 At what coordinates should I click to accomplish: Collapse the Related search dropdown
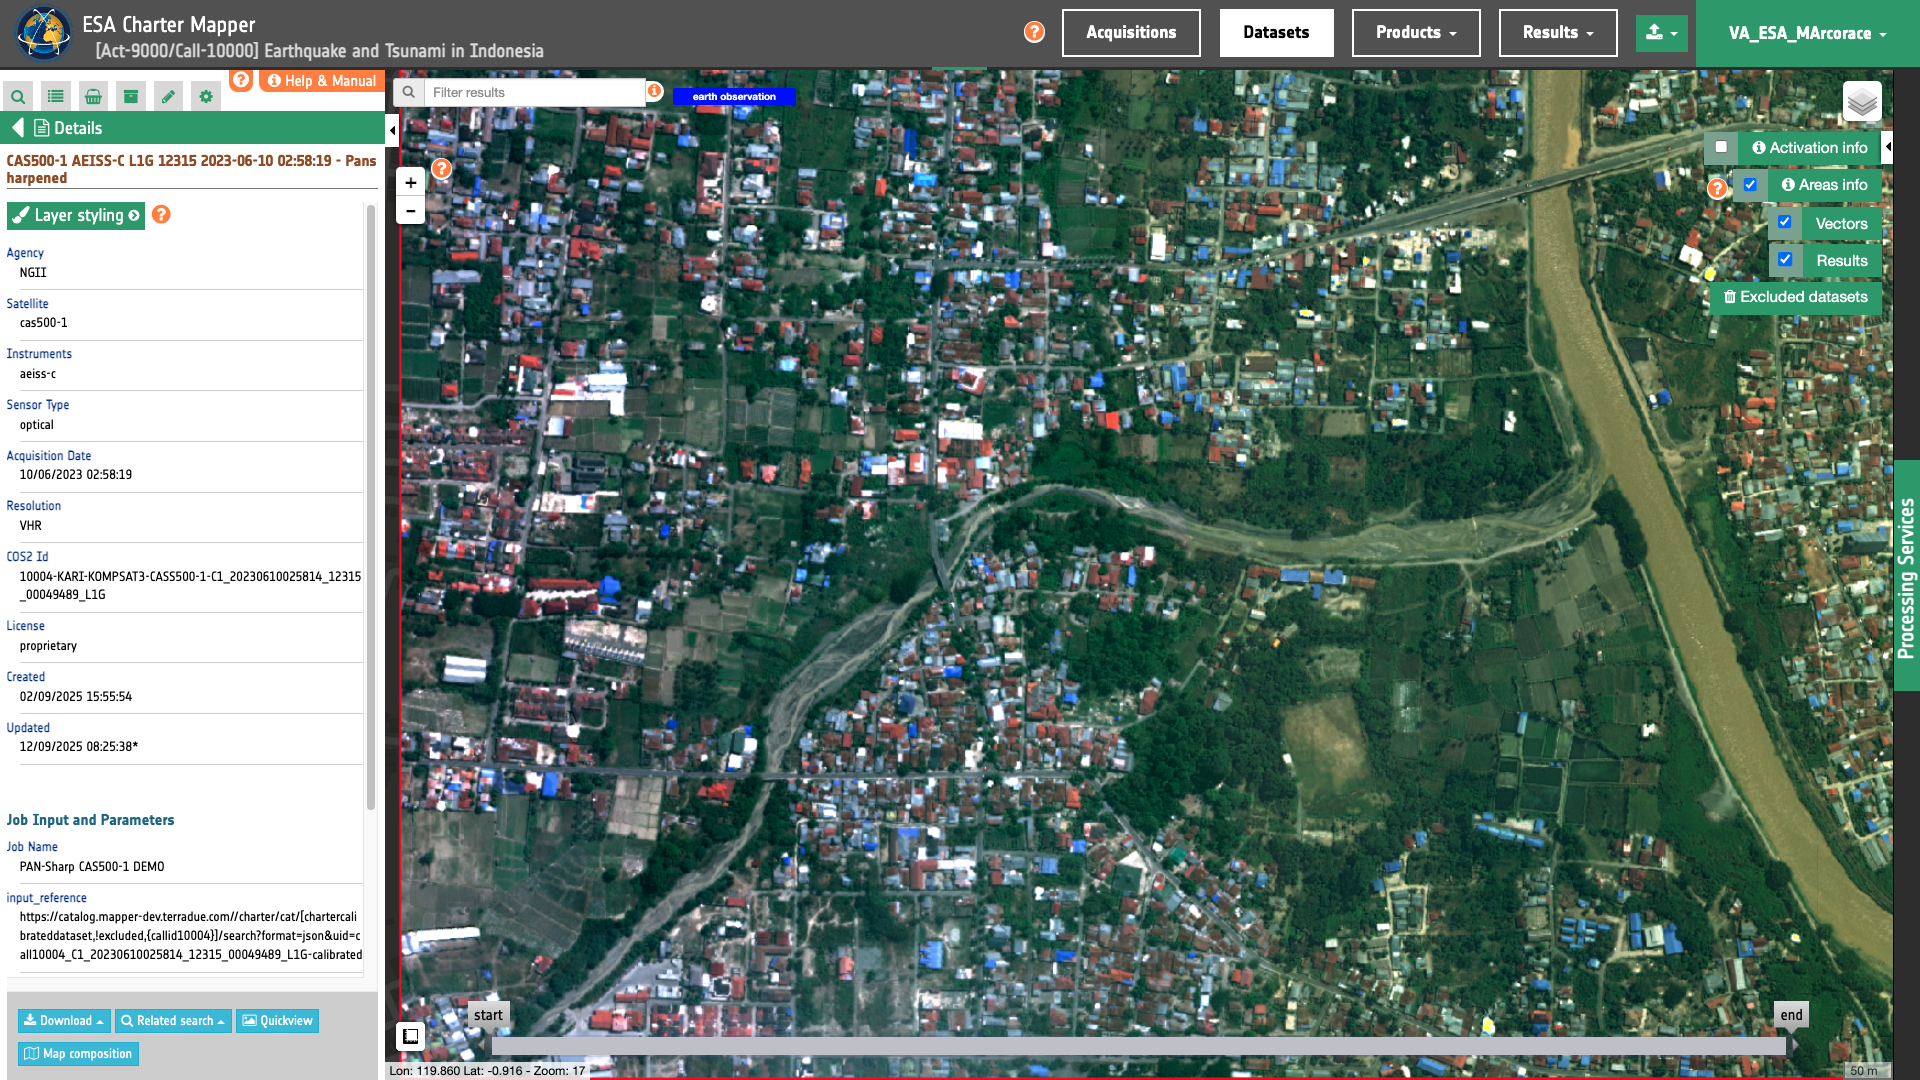(x=172, y=1021)
